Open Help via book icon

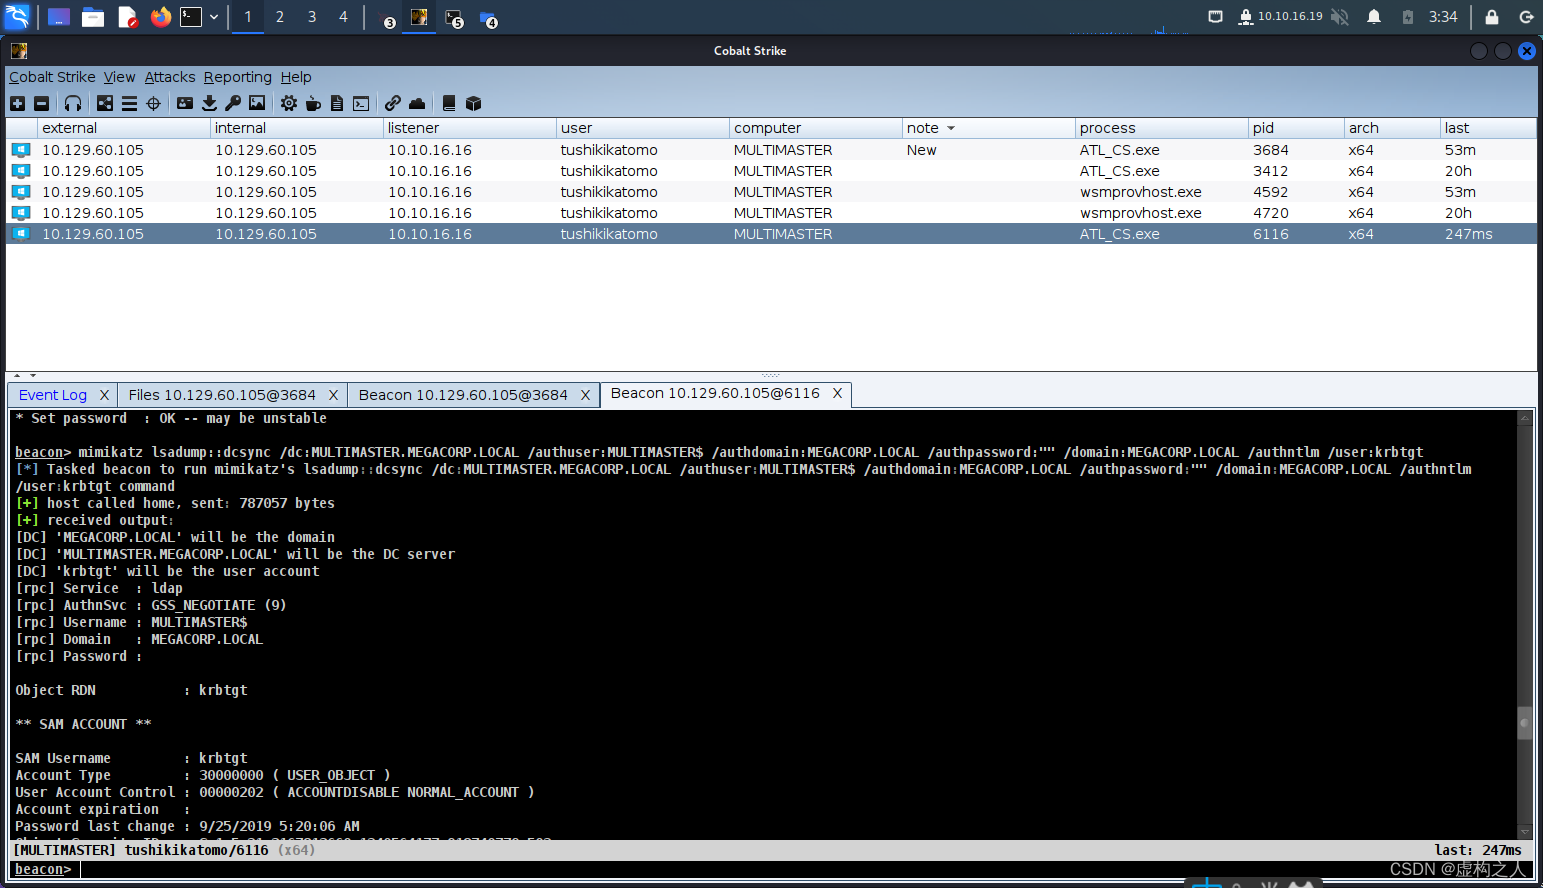pos(449,103)
